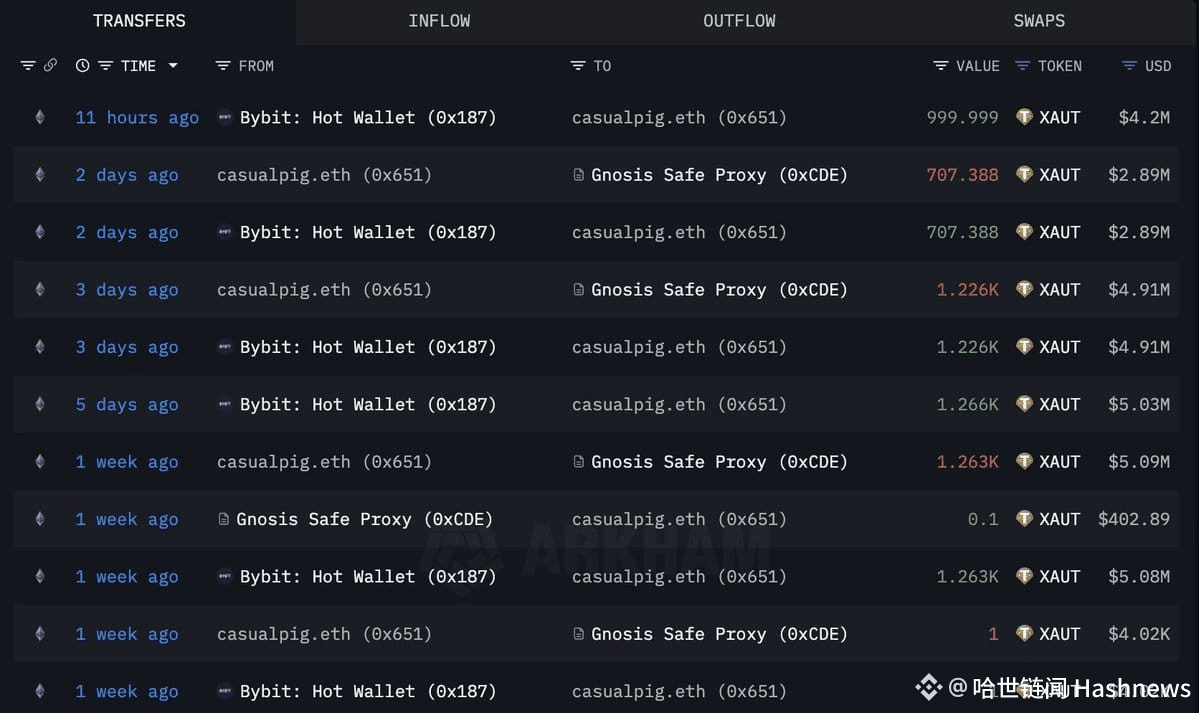This screenshot has width=1199, height=713.
Task: Click the TOKEN column filter icon
Action: click(x=1023, y=66)
